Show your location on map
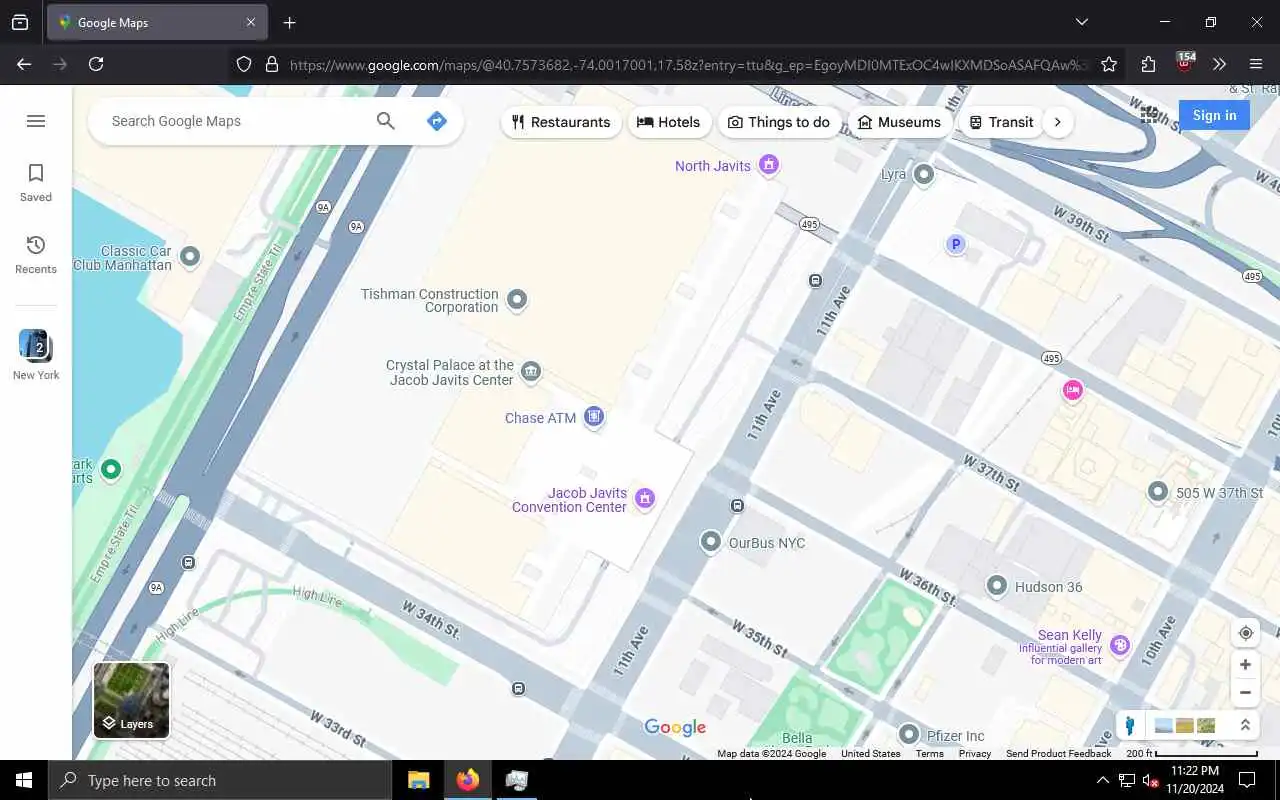 [1245, 633]
